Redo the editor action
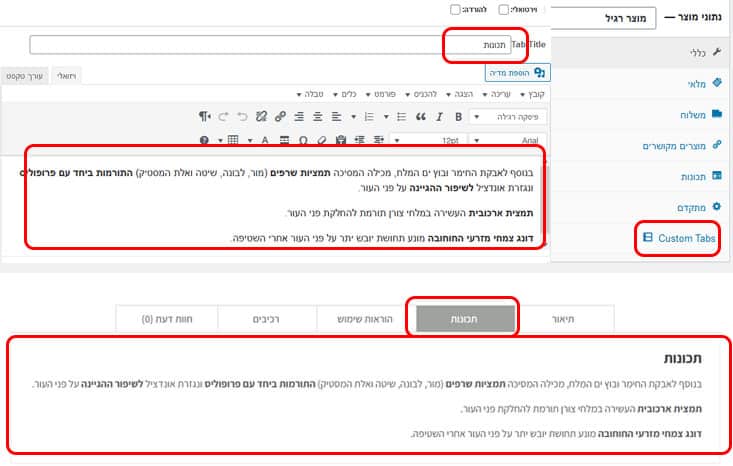 pos(223,117)
